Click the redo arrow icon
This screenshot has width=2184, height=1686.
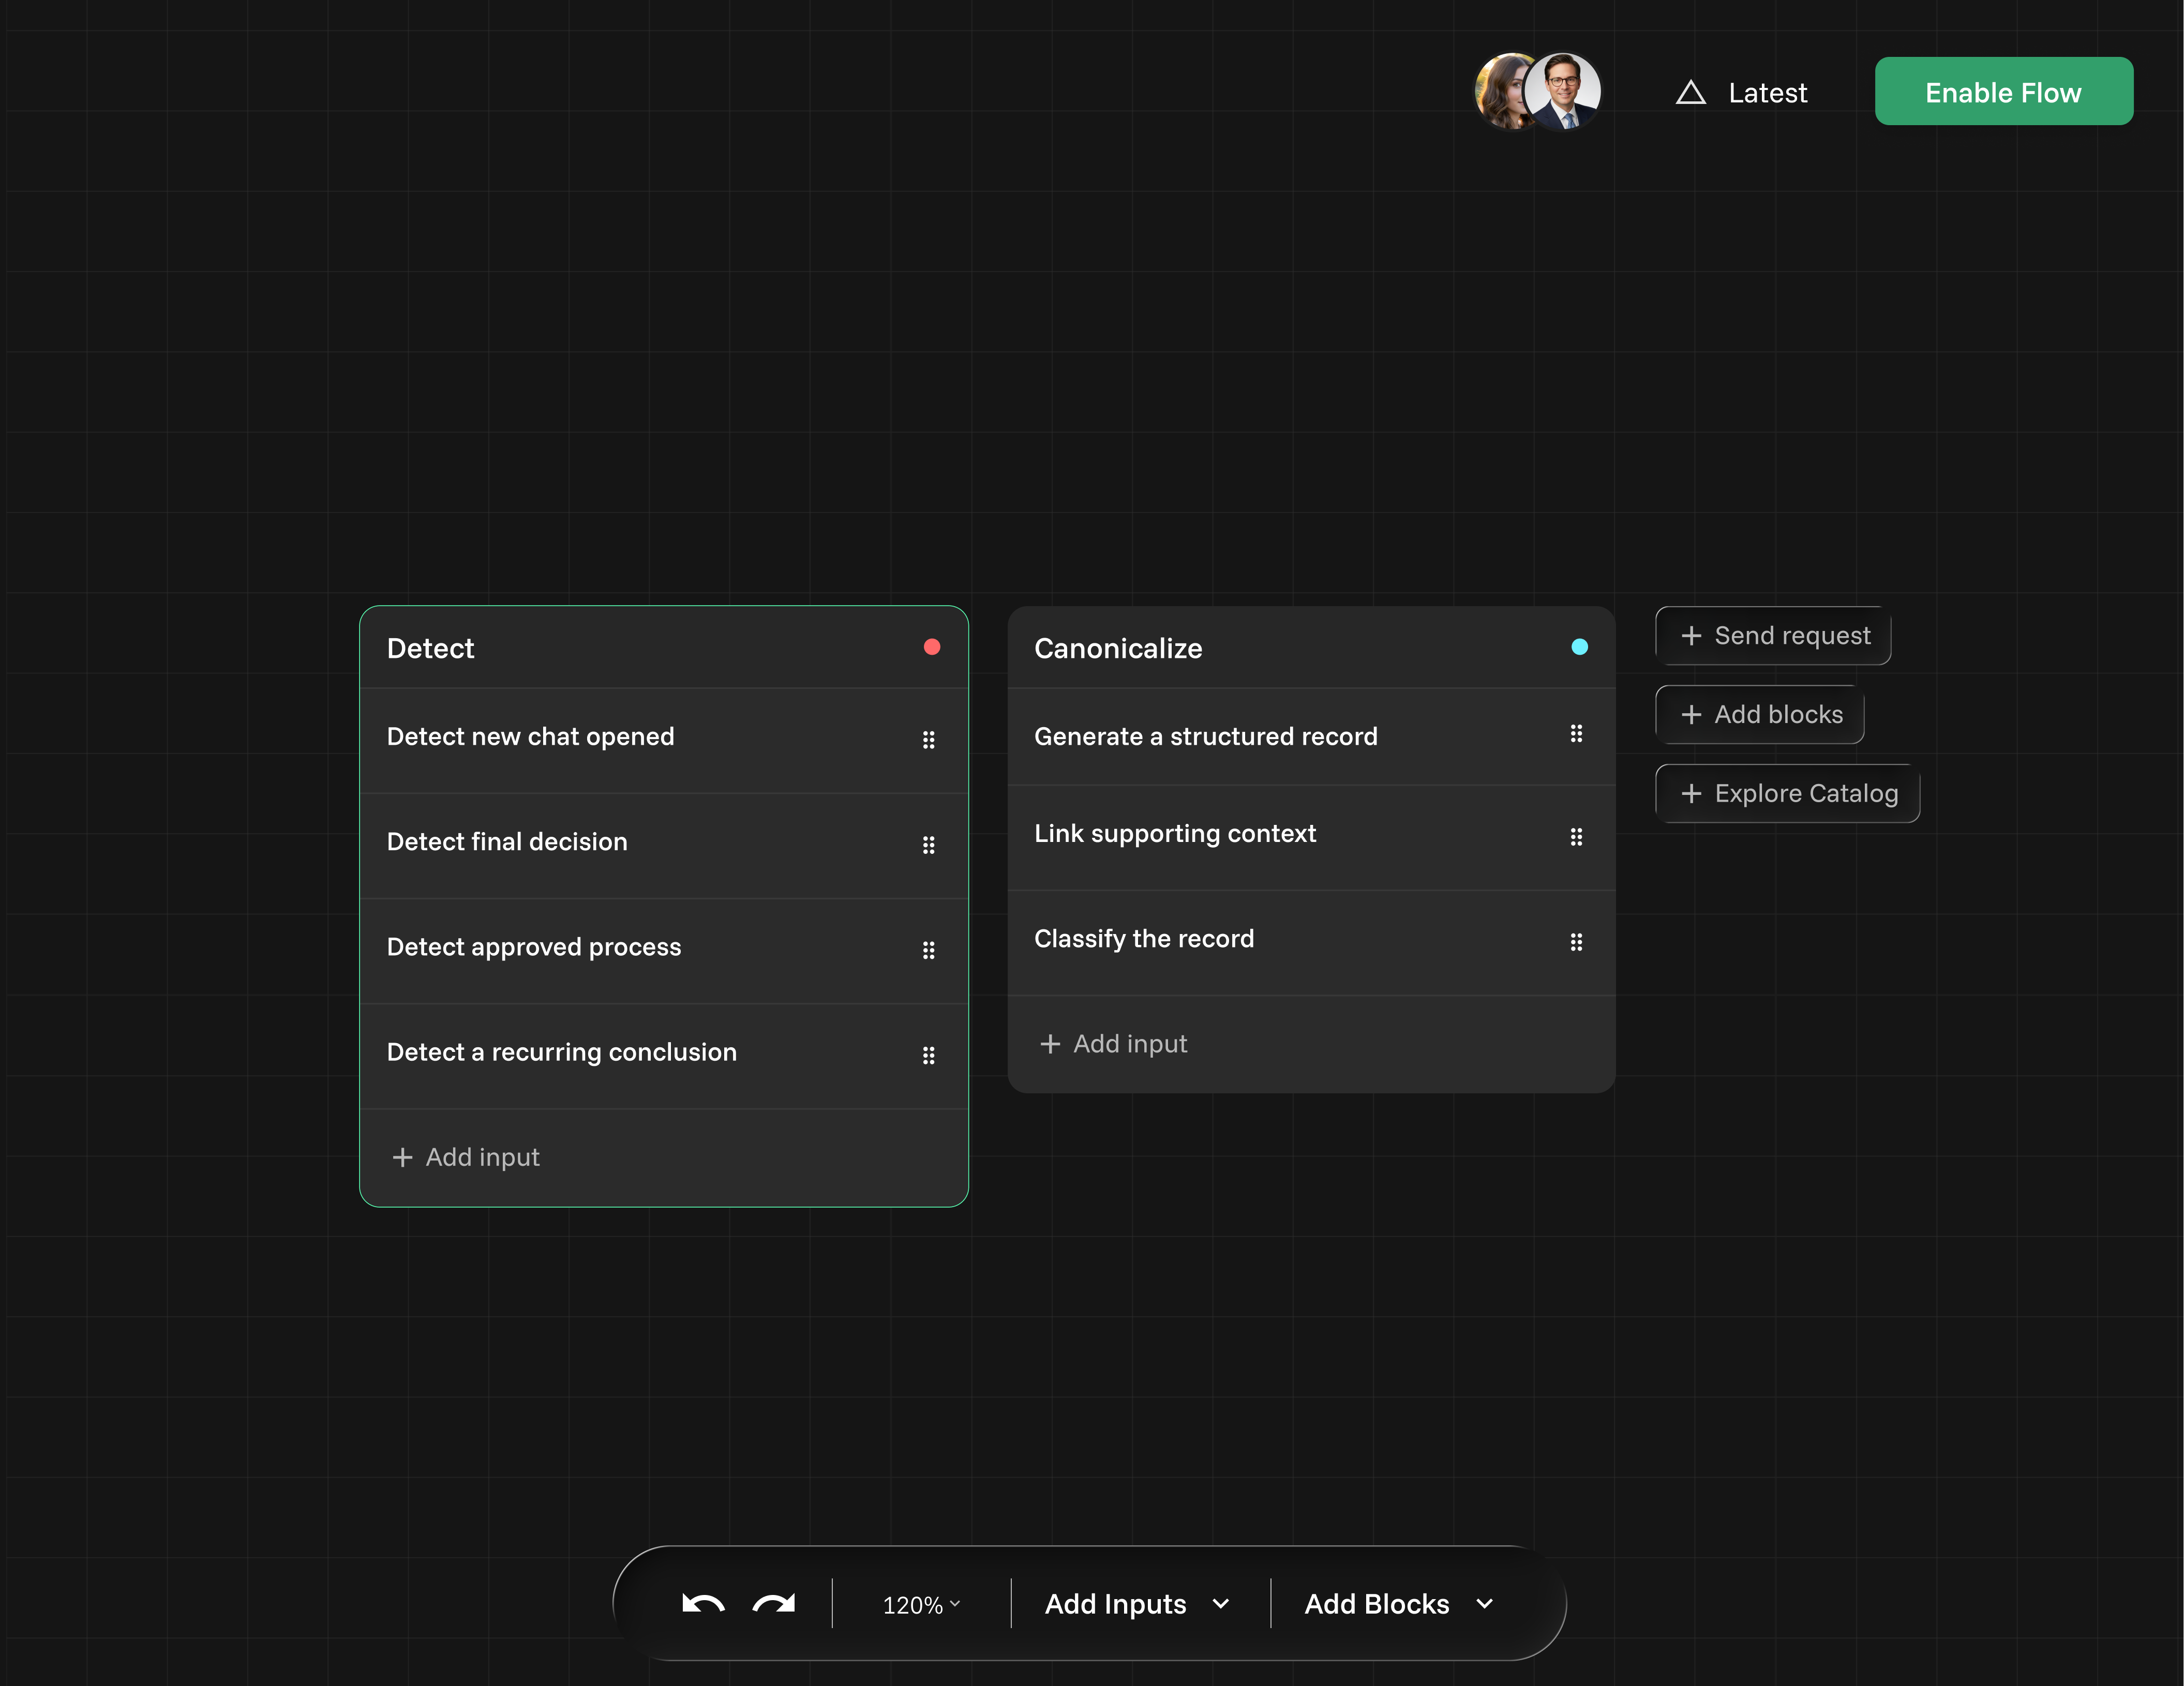(x=774, y=1604)
